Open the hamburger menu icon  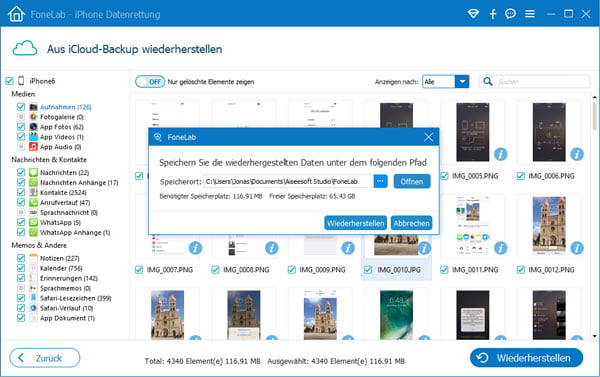(x=530, y=14)
